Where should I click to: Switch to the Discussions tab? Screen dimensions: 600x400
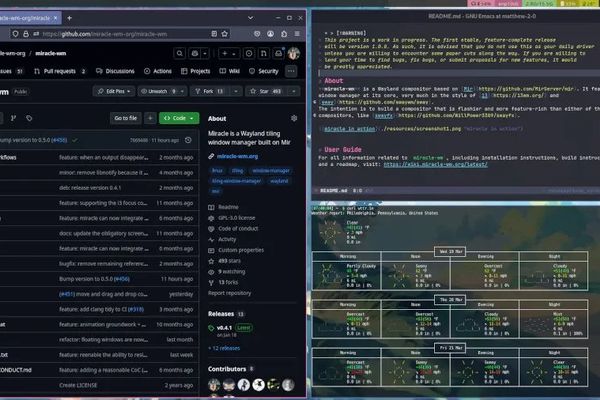point(115,71)
